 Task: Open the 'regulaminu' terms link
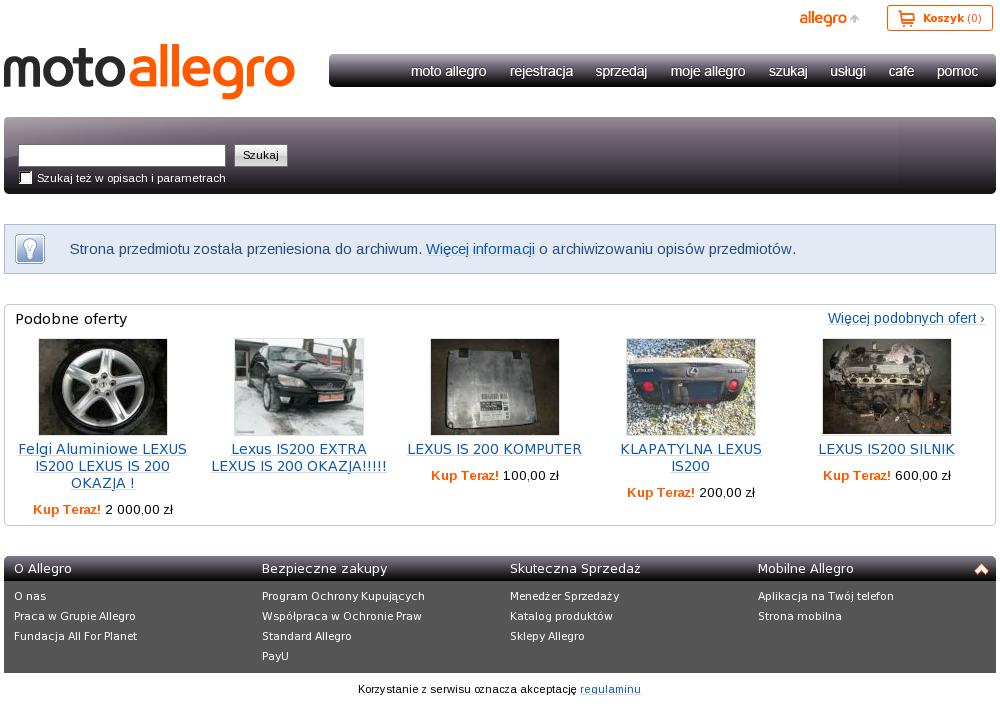click(610, 689)
